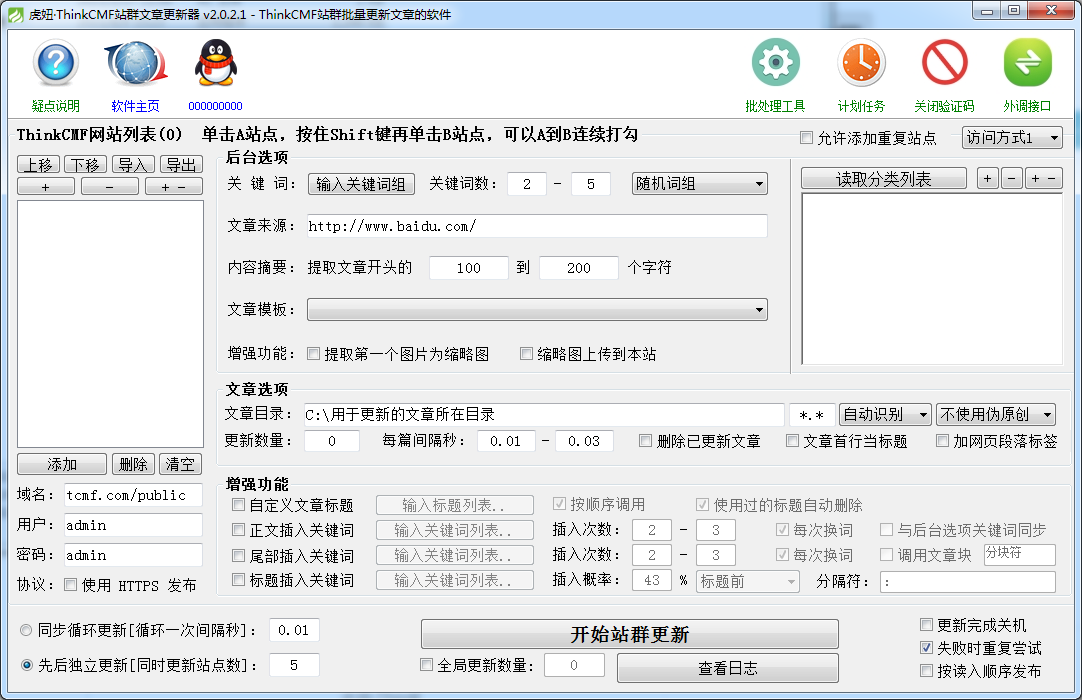The image size is (1082, 700).
Task: Click the 循环一次间隔秒 field
Action: coord(294,630)
